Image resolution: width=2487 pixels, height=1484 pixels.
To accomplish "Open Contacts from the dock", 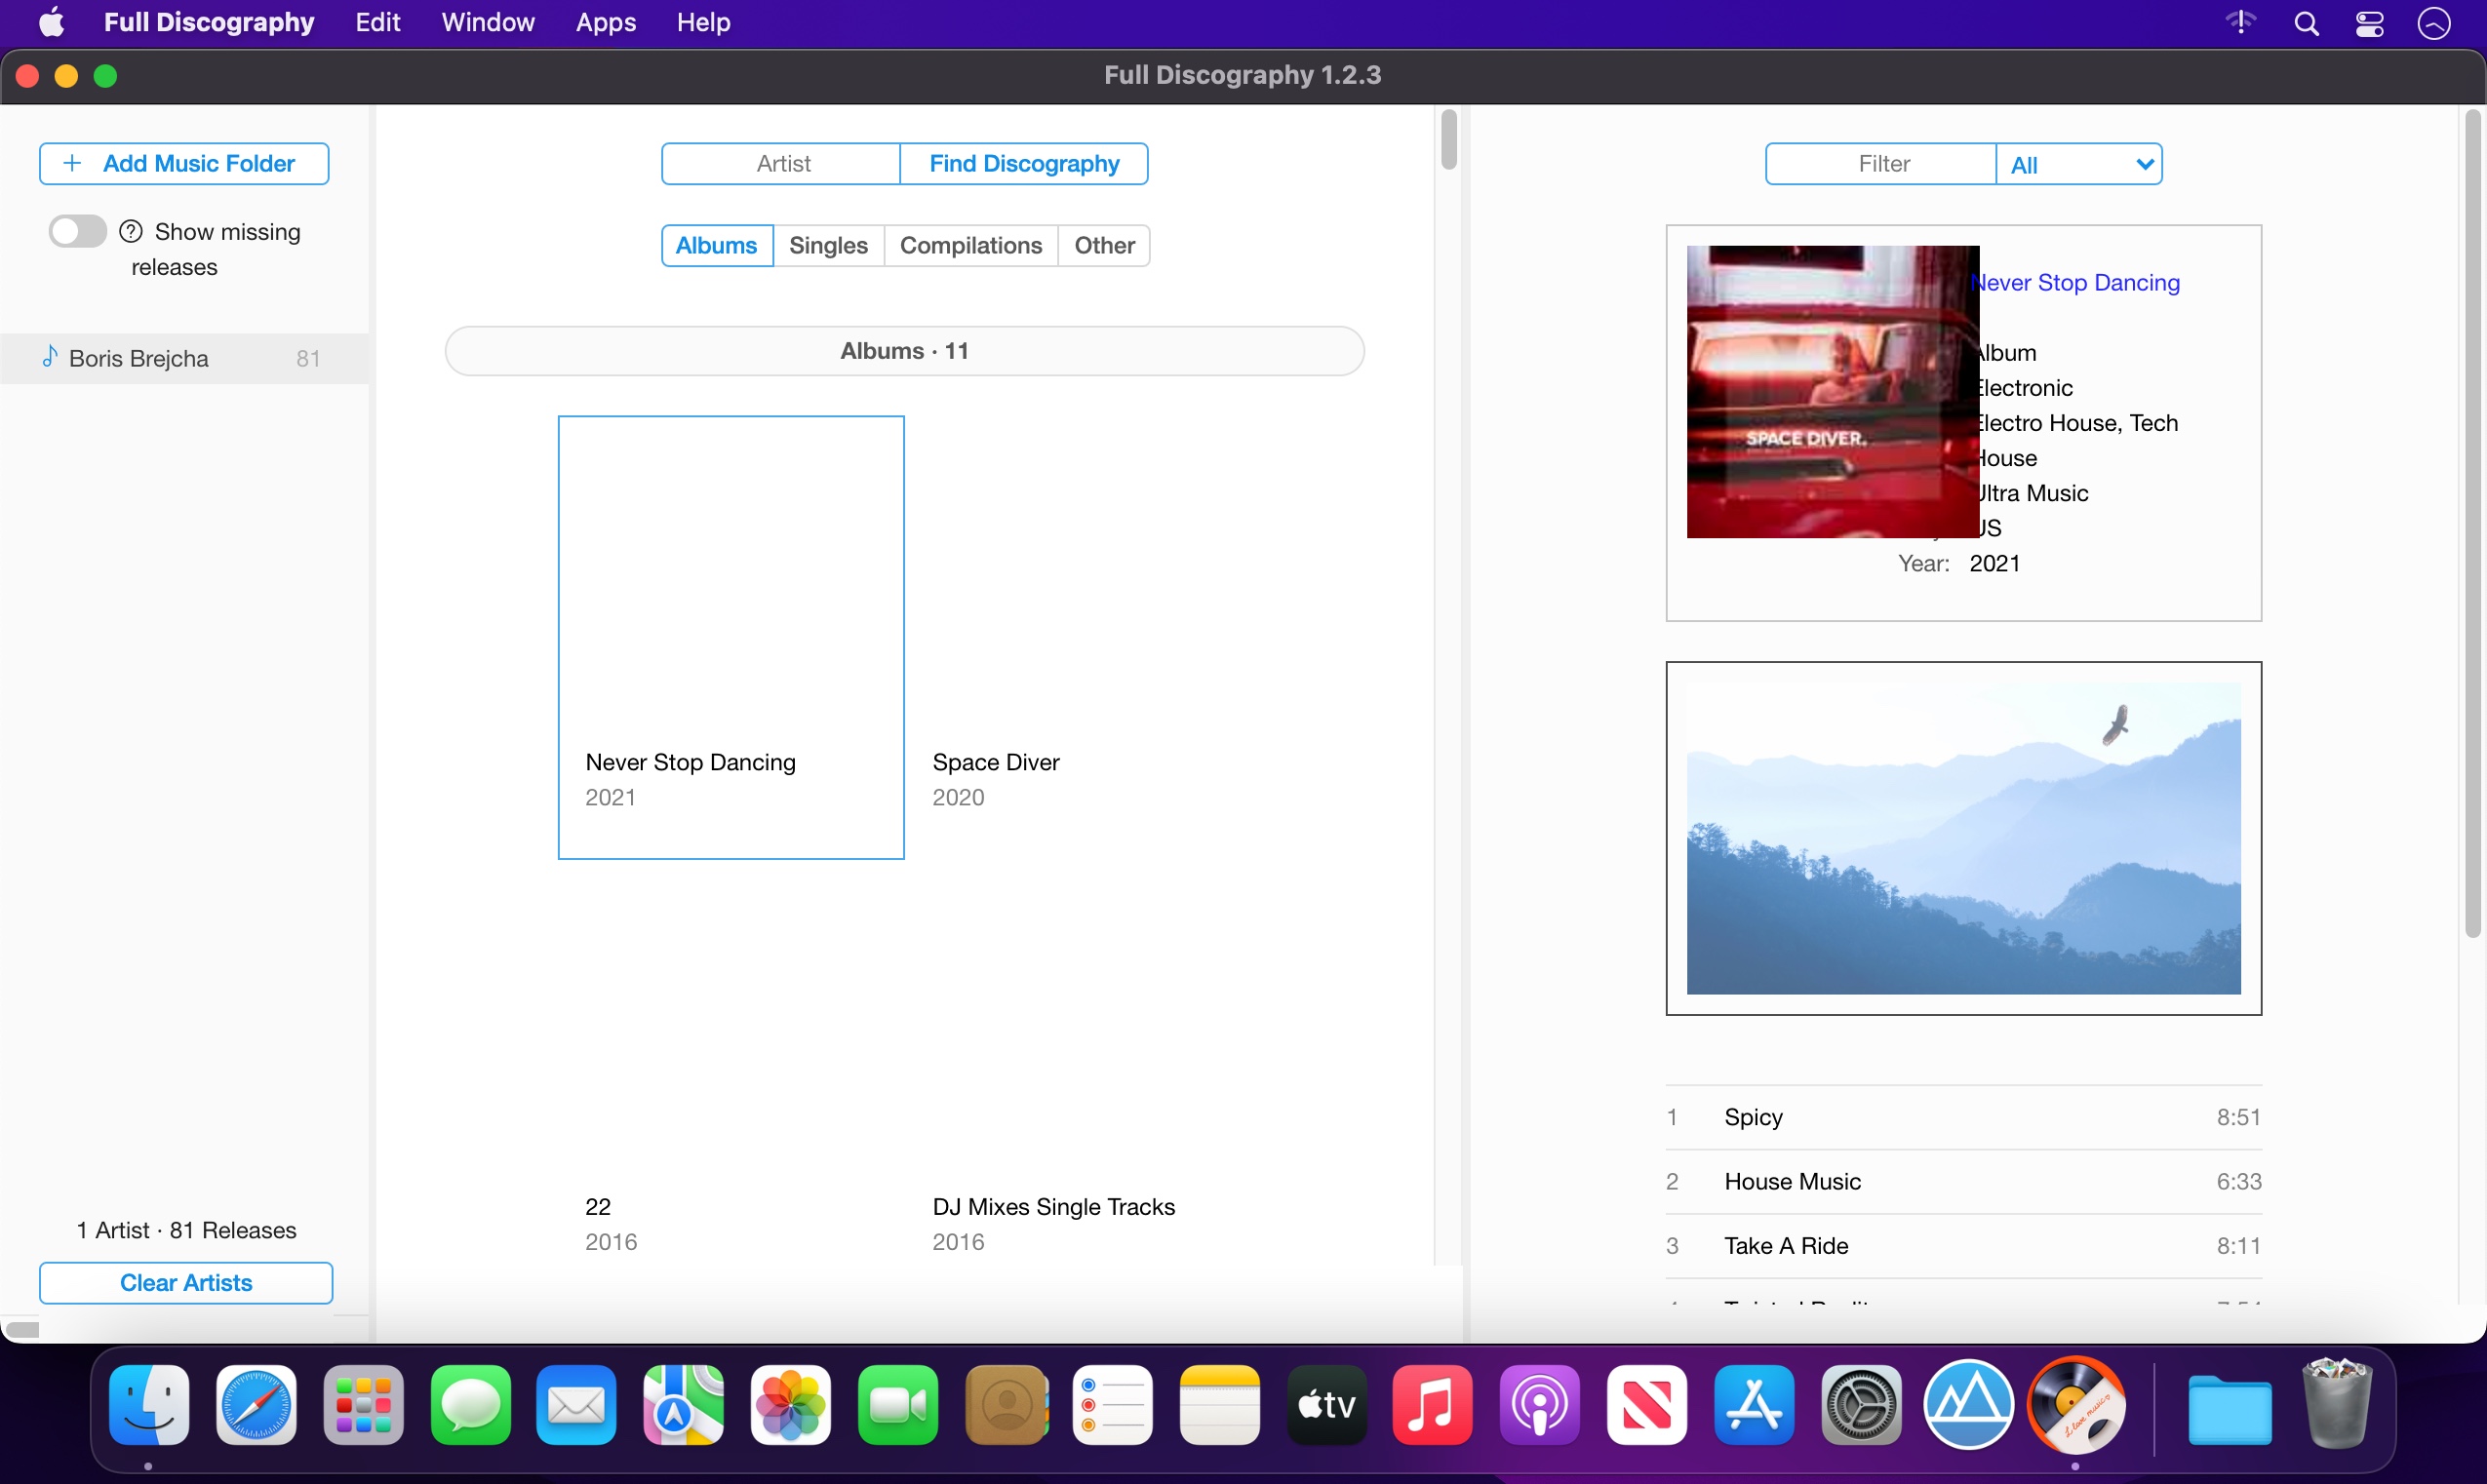I will pyautogui.click(x=1006, y=1405).
